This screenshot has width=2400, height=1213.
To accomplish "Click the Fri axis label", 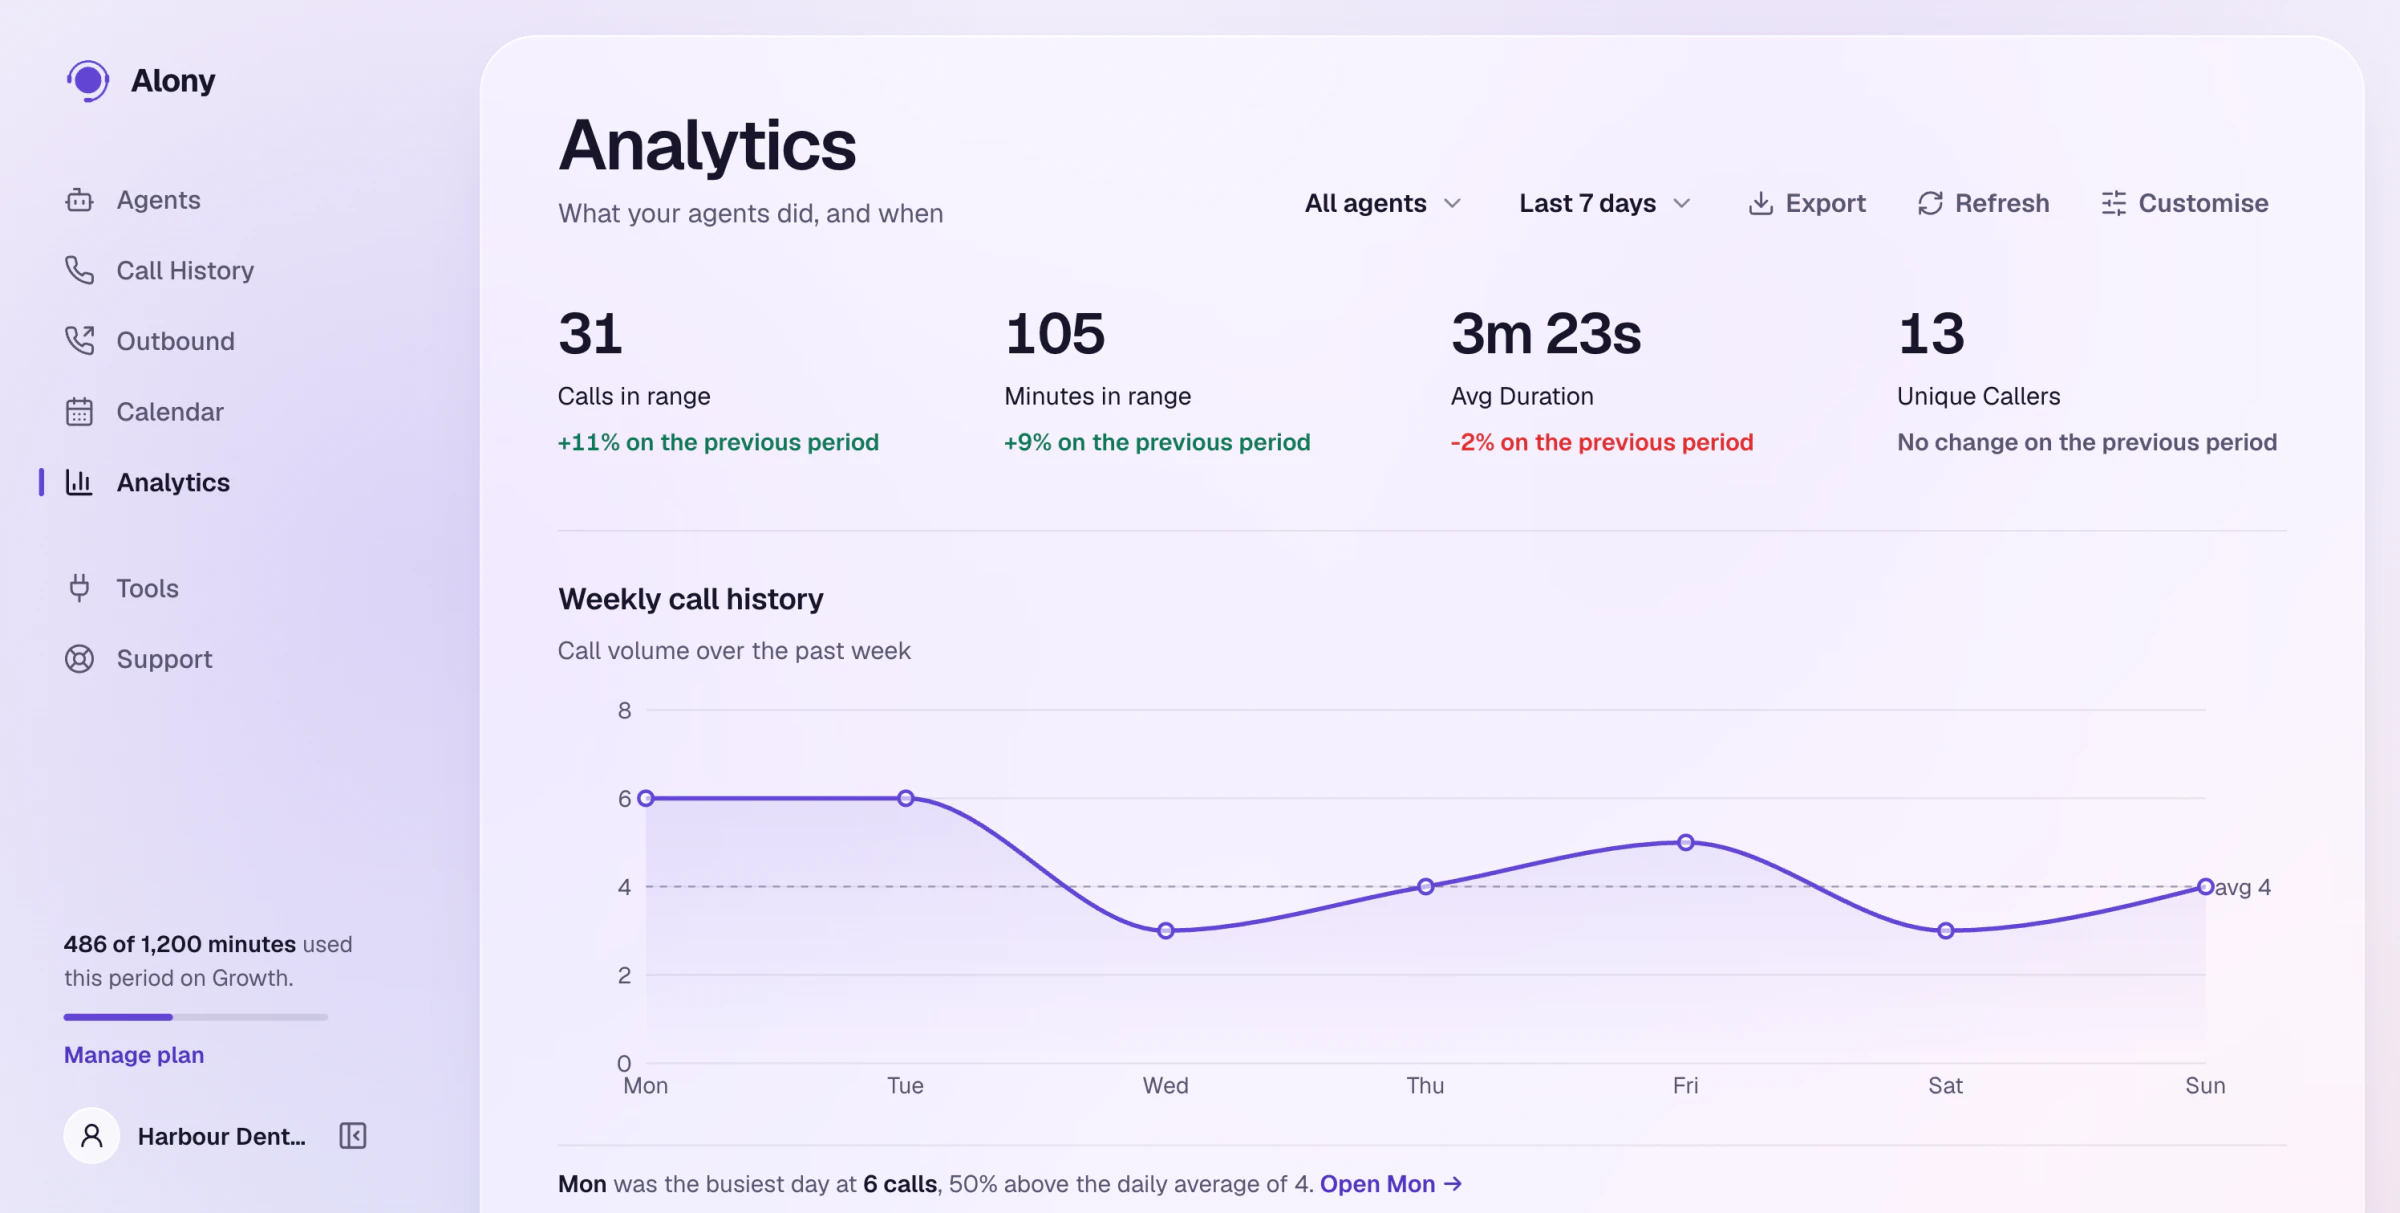I will [x=1685, y=1086].
